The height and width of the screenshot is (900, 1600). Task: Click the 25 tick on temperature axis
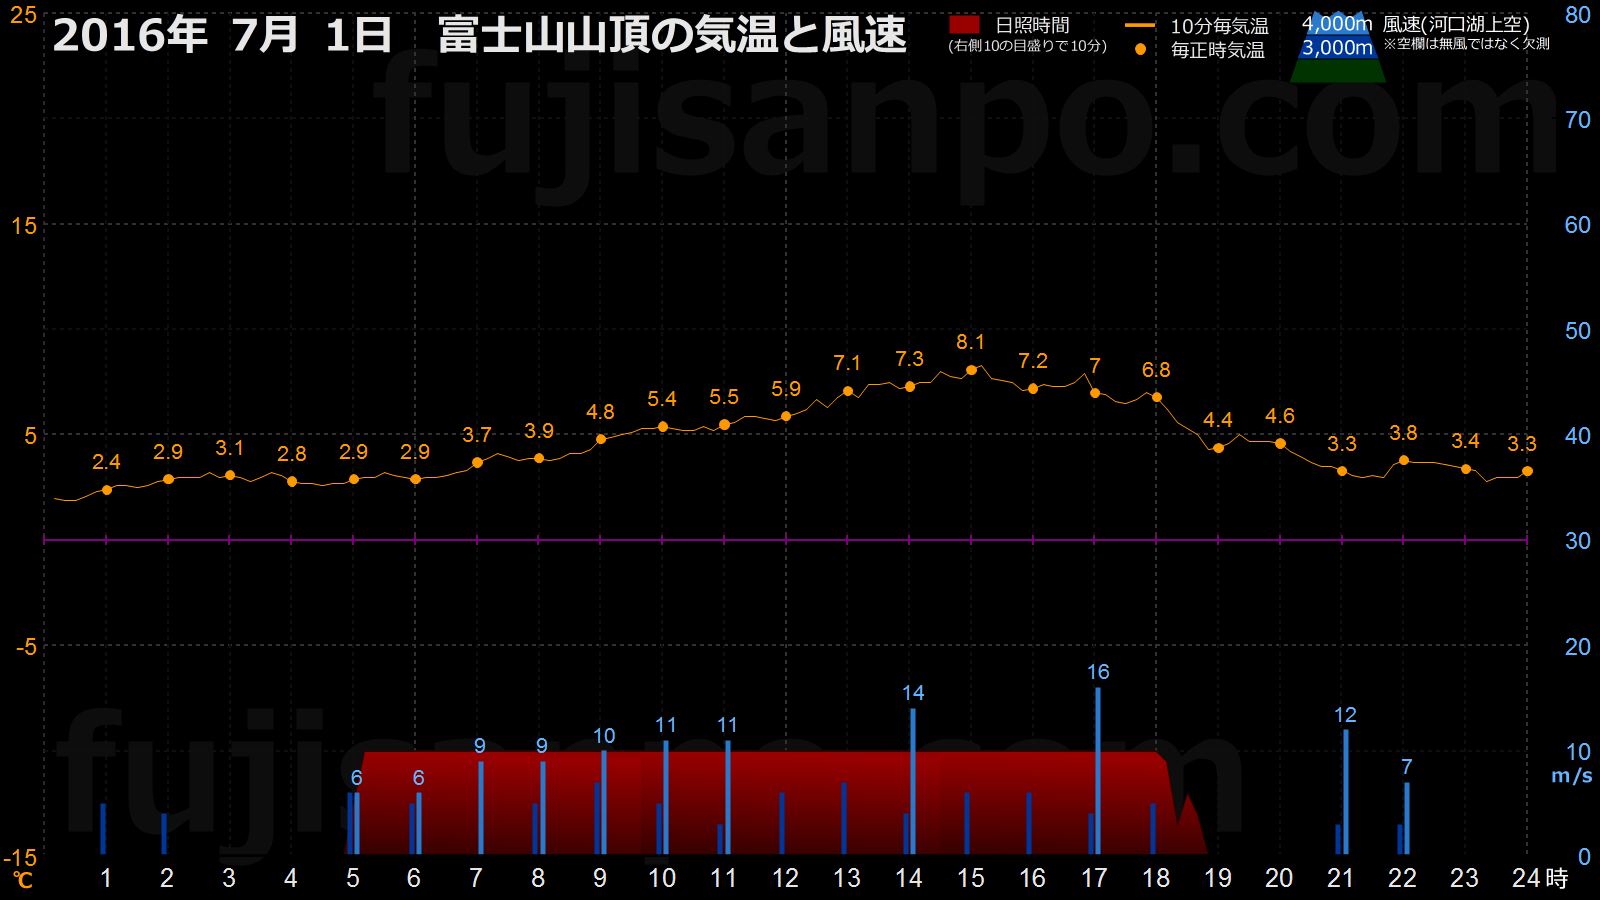point(24,15)
